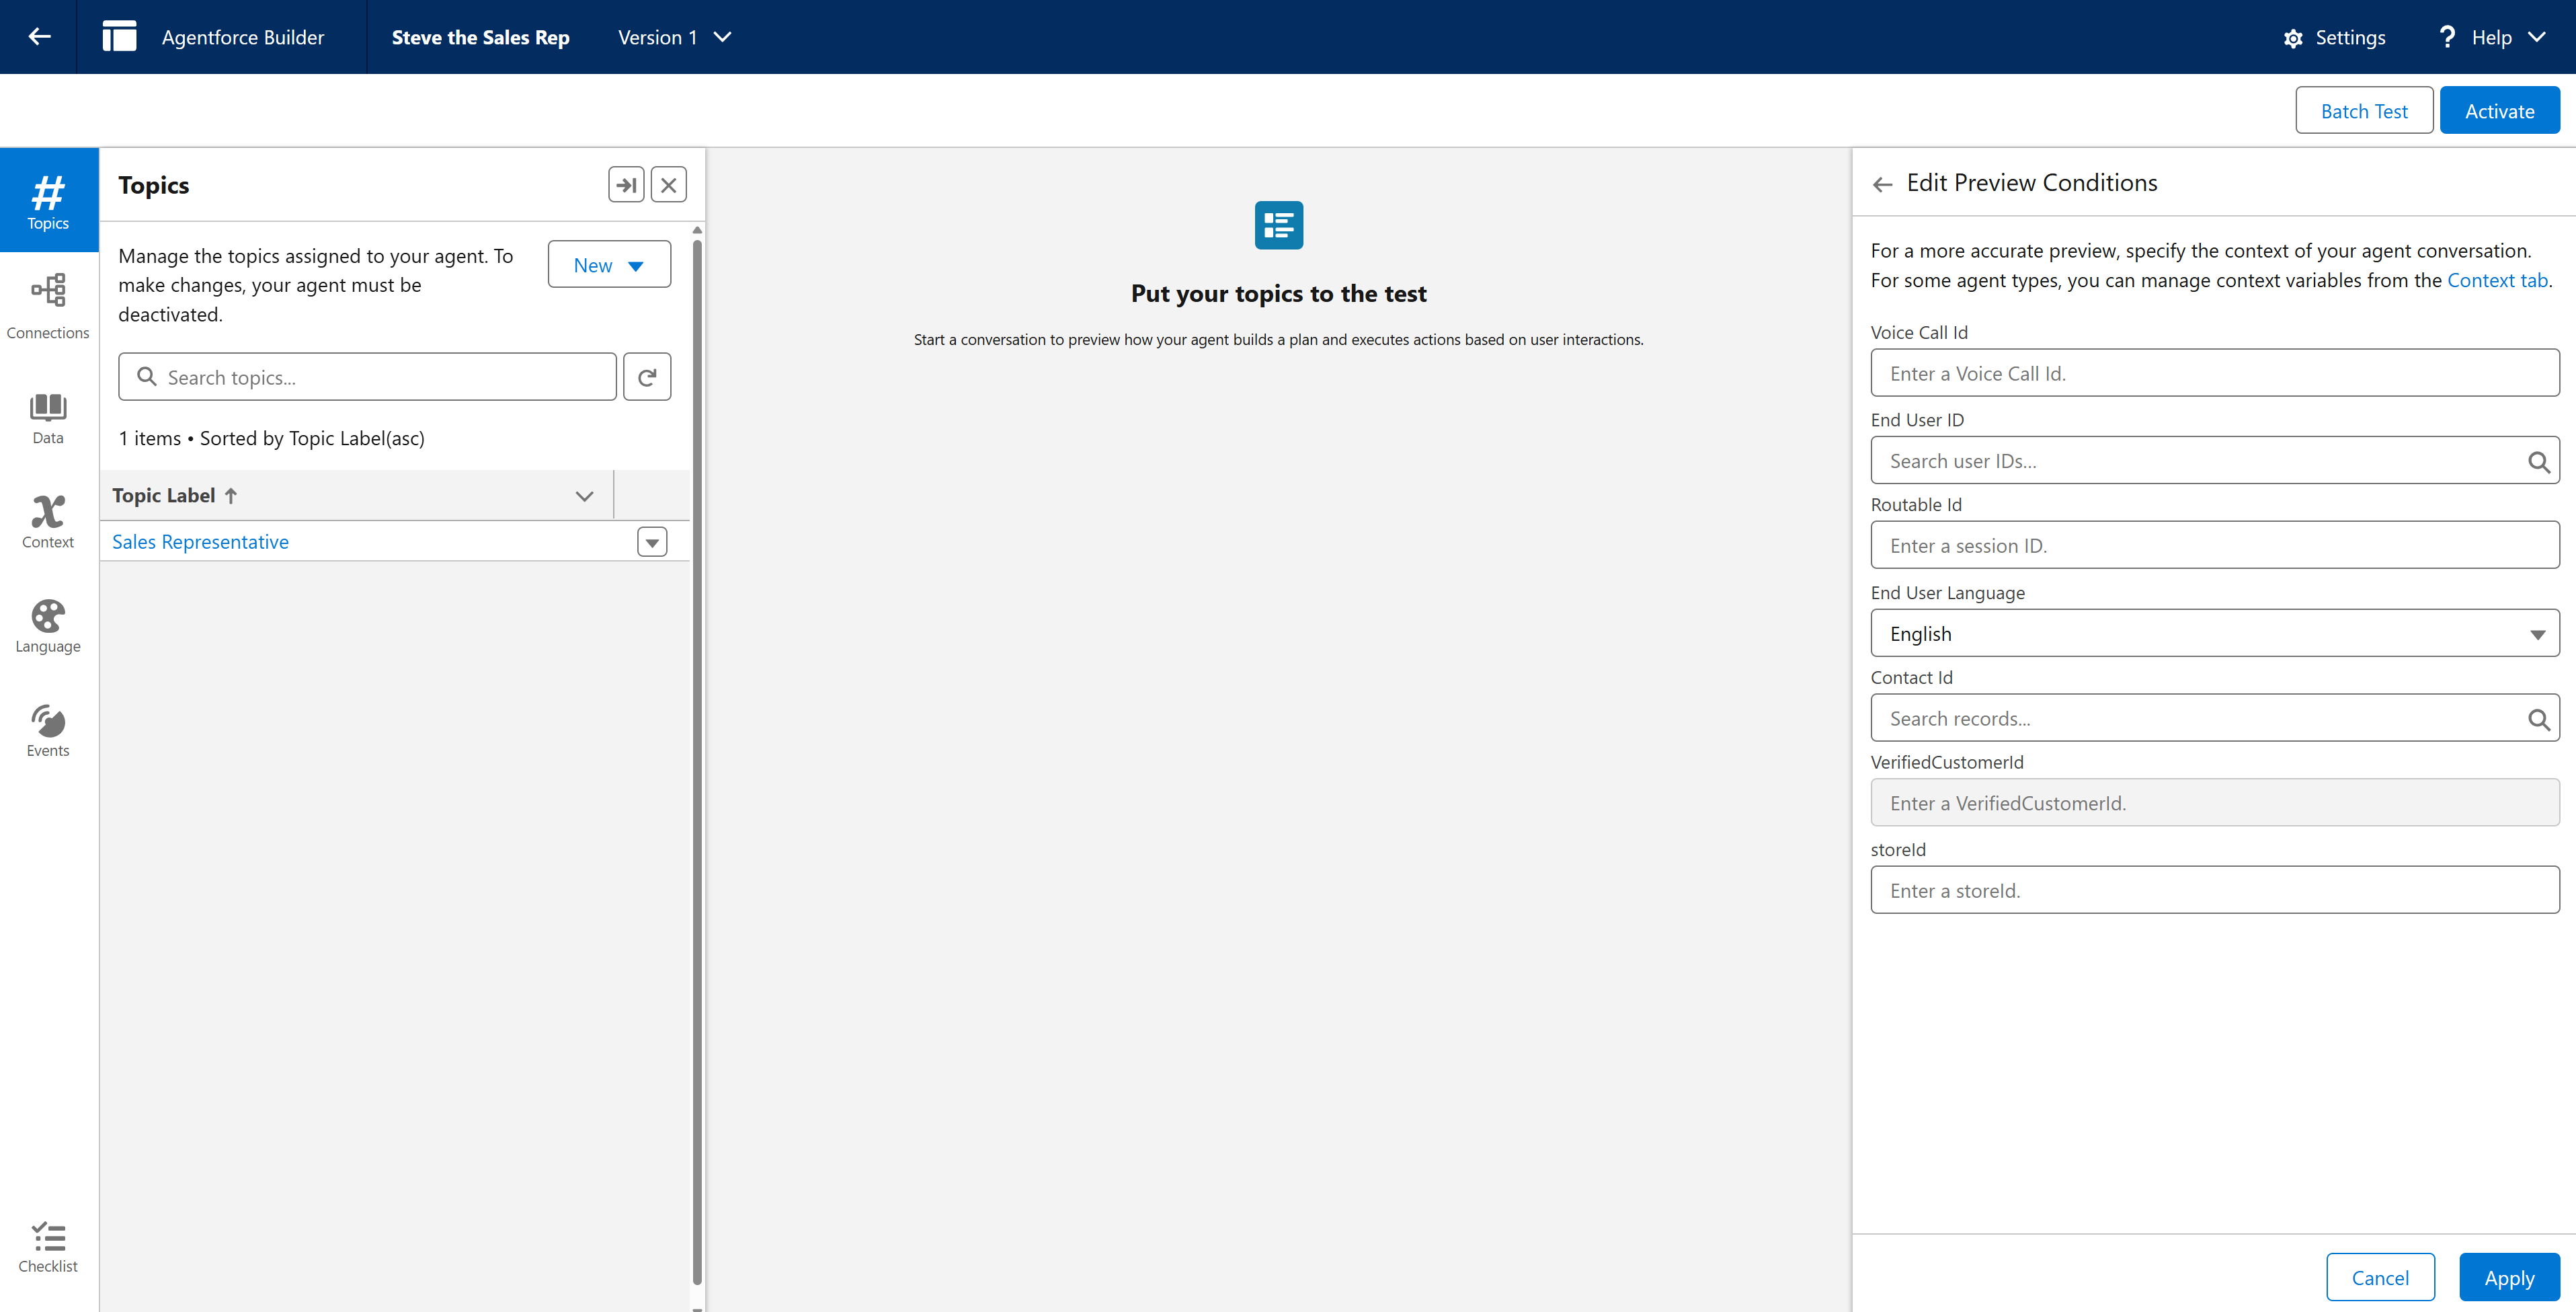Click the 'Put your topics to the test' heading

click(x=1278, y=293)
